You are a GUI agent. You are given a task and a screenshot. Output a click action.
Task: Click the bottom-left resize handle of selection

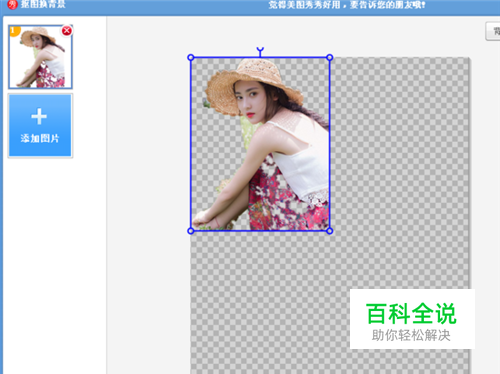[x=191, y=231]
